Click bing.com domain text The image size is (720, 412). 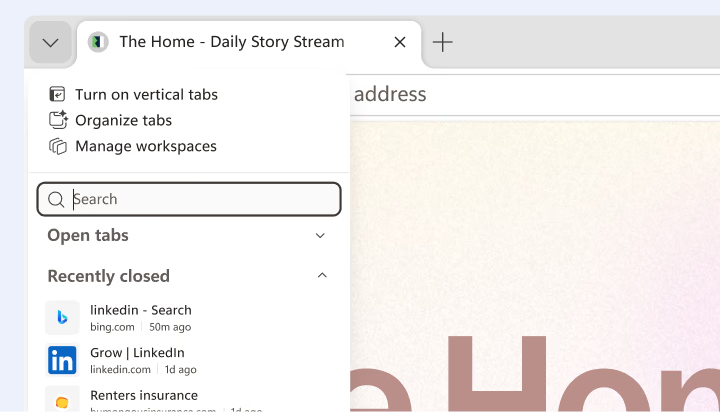click(112, 327)
